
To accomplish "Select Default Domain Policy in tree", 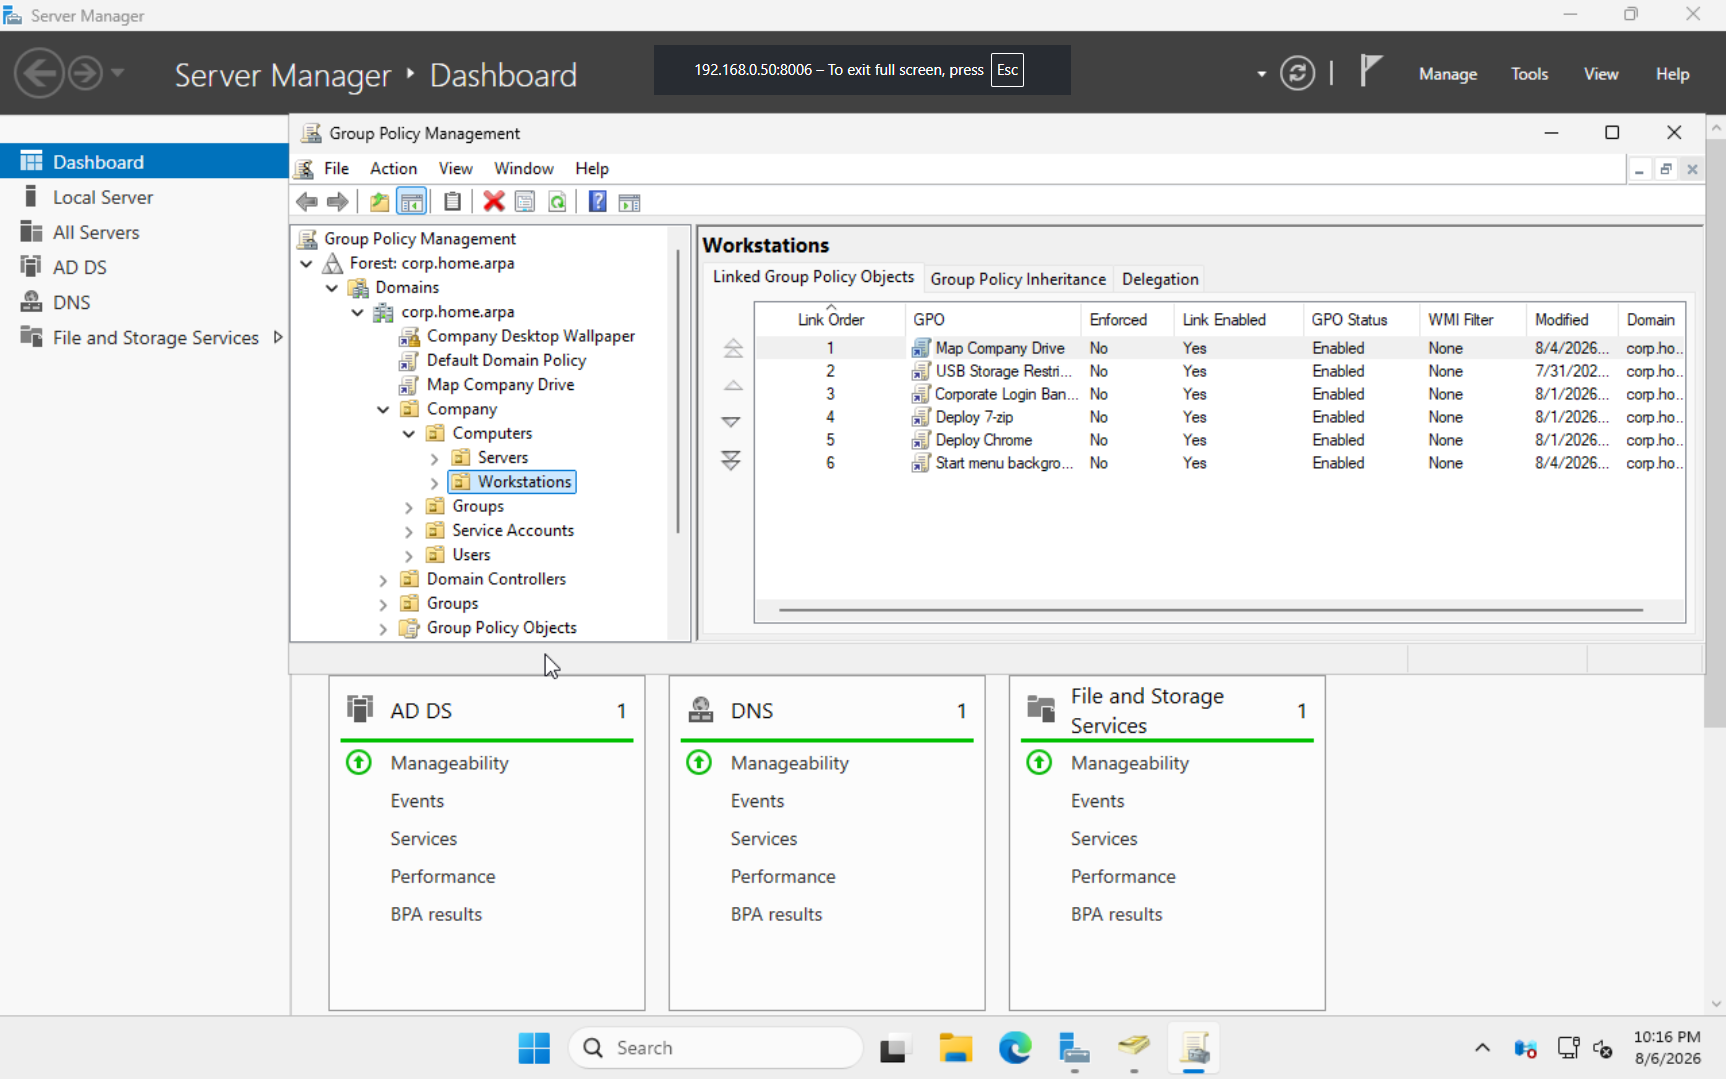I will (x=506, y=360).
